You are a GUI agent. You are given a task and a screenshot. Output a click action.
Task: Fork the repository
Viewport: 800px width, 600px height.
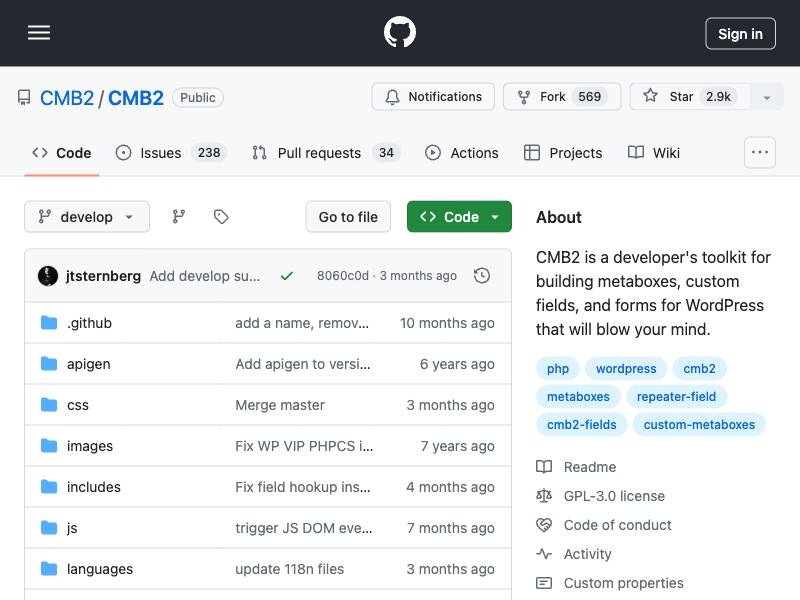point(562,96)
